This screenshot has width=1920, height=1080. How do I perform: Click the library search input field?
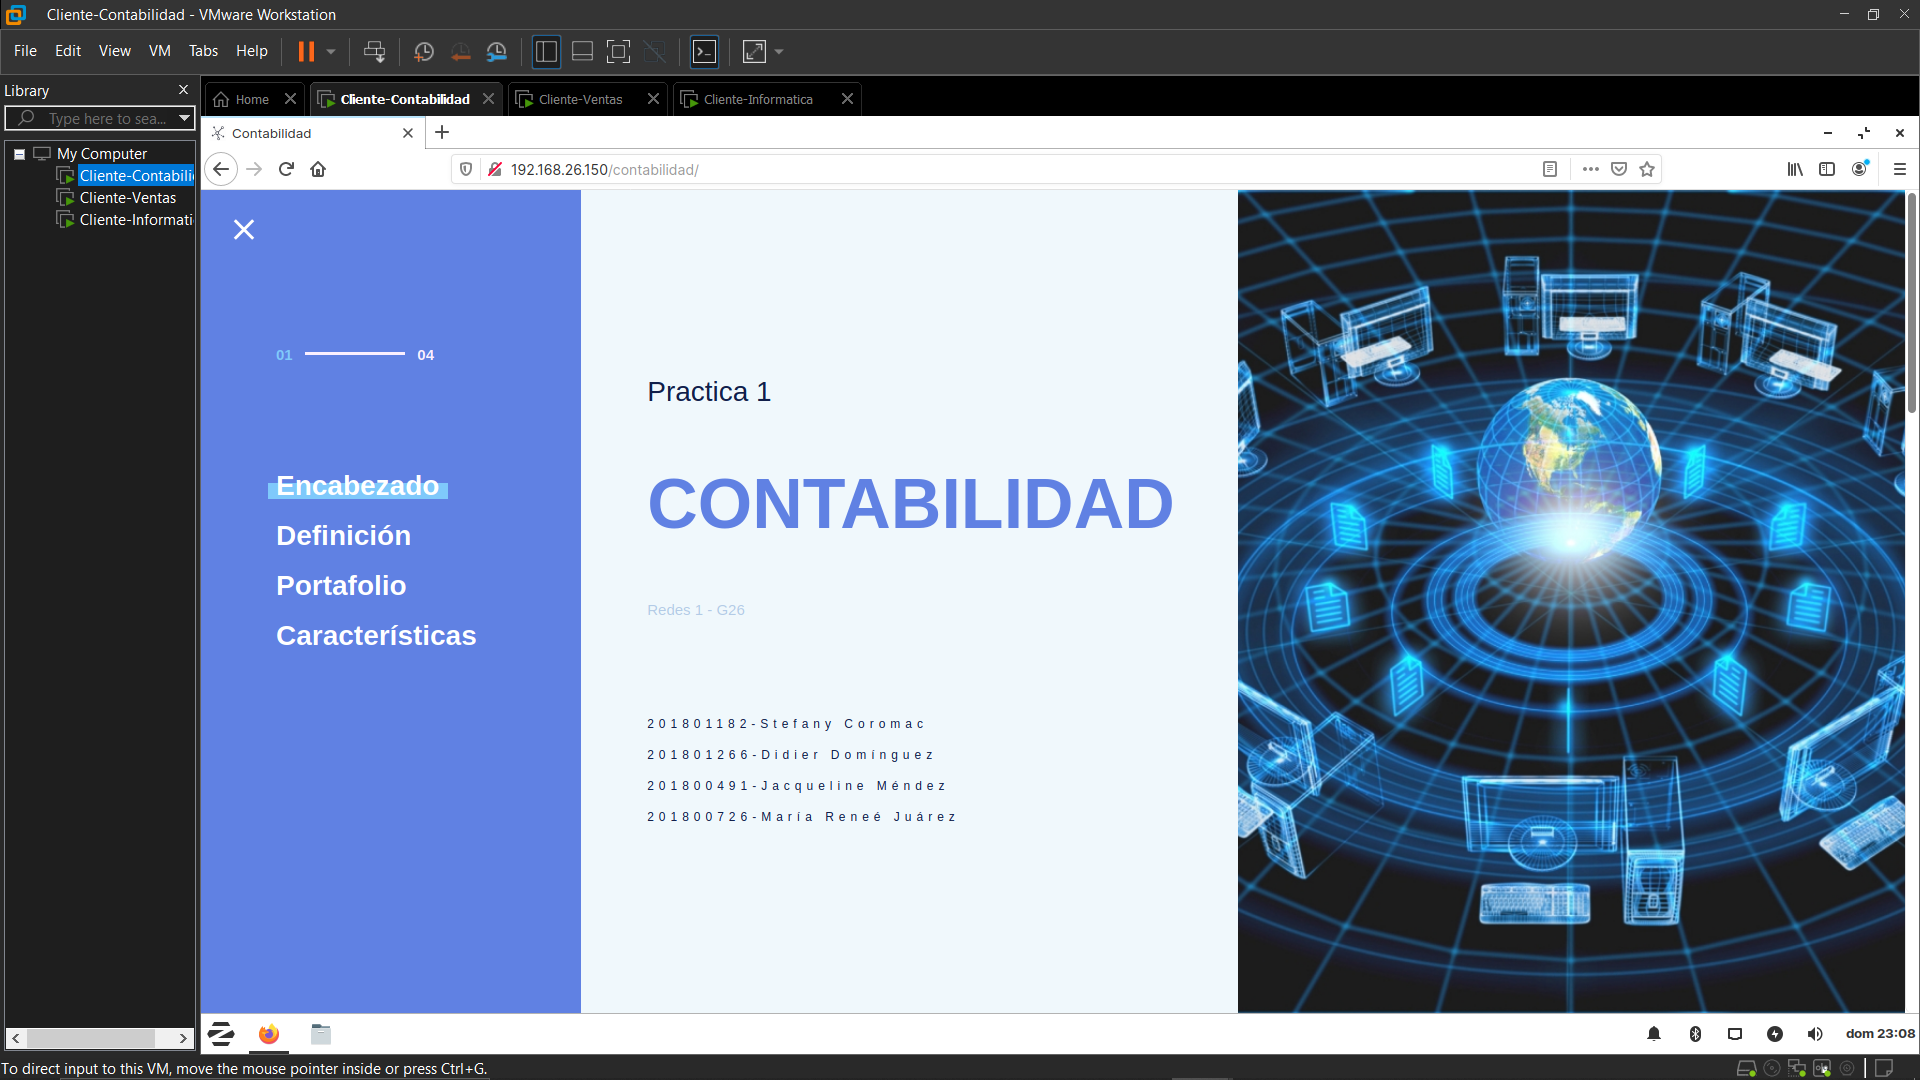pyautogui.click(x=107, y=119)
